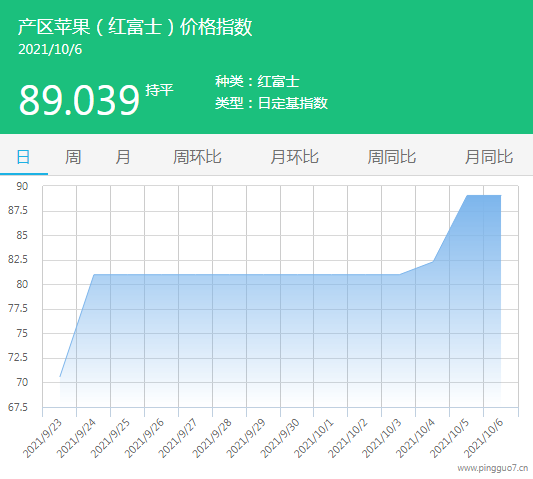Click the 种类：红富士 label
The height and width of the screenshot is (479, 533).
(x=257, y=81)
